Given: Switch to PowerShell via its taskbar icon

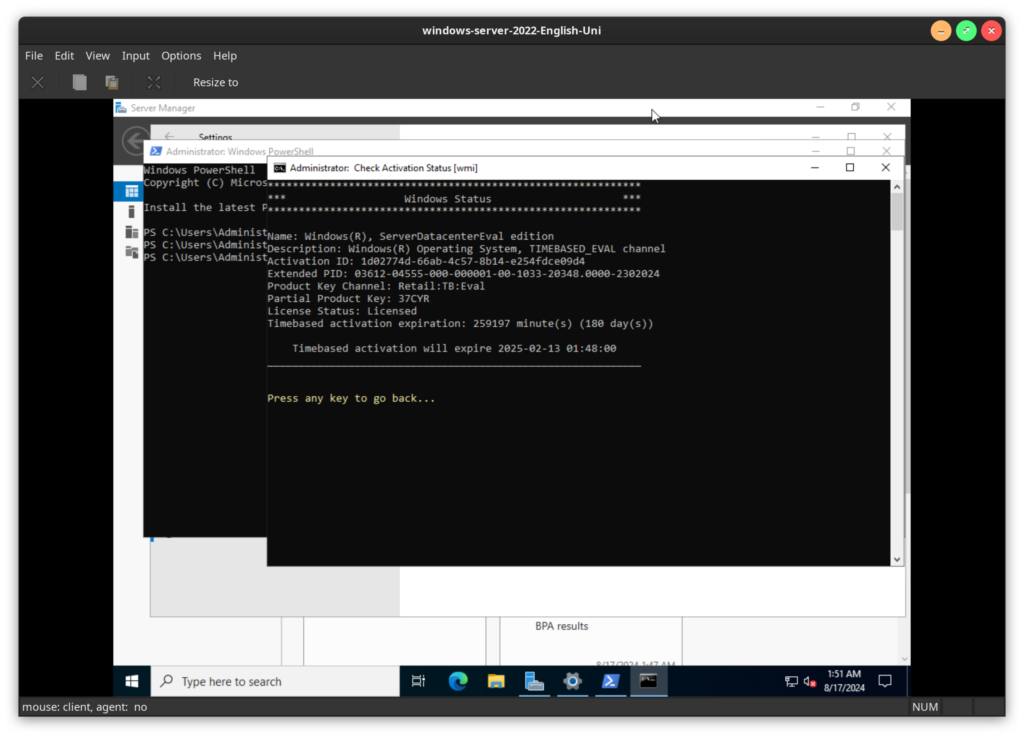Looking at the screenshot, I should (610, 682).
